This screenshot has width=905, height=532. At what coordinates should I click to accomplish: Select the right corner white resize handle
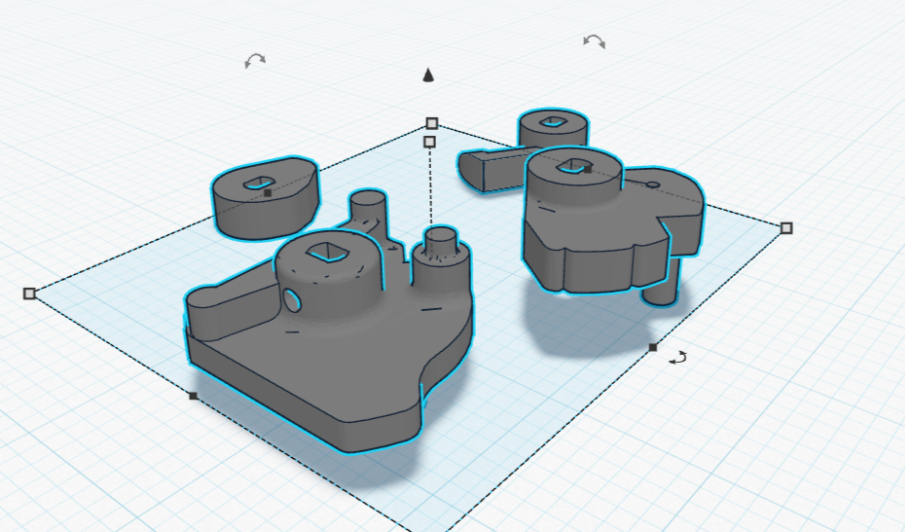pos(786,228)
